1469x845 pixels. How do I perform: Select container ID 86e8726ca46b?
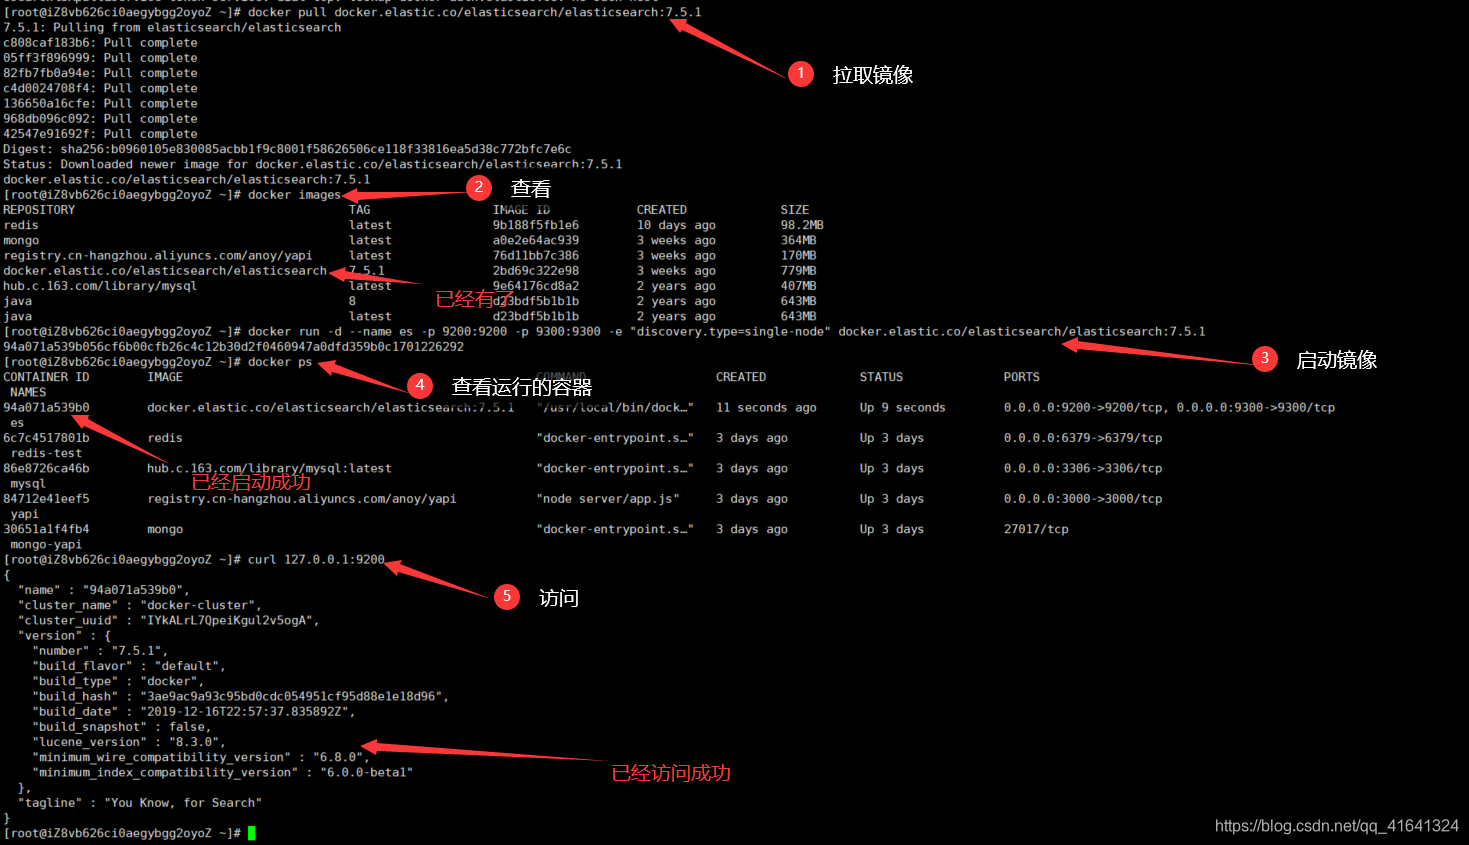[46, 468]
